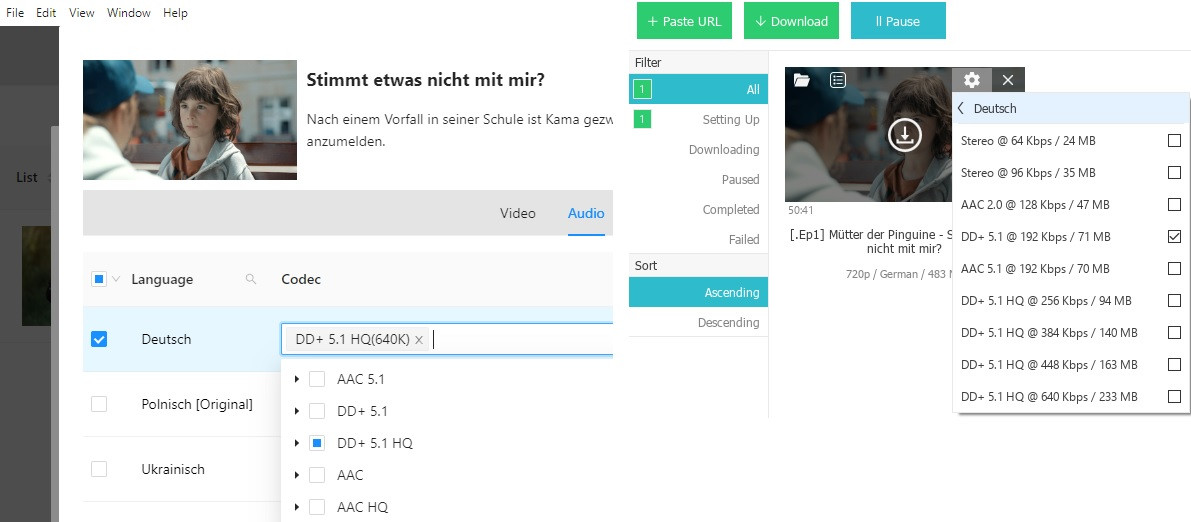Click the search icon in Language column
Viewport: 1191px width, 522px height.
pos(251,279)
